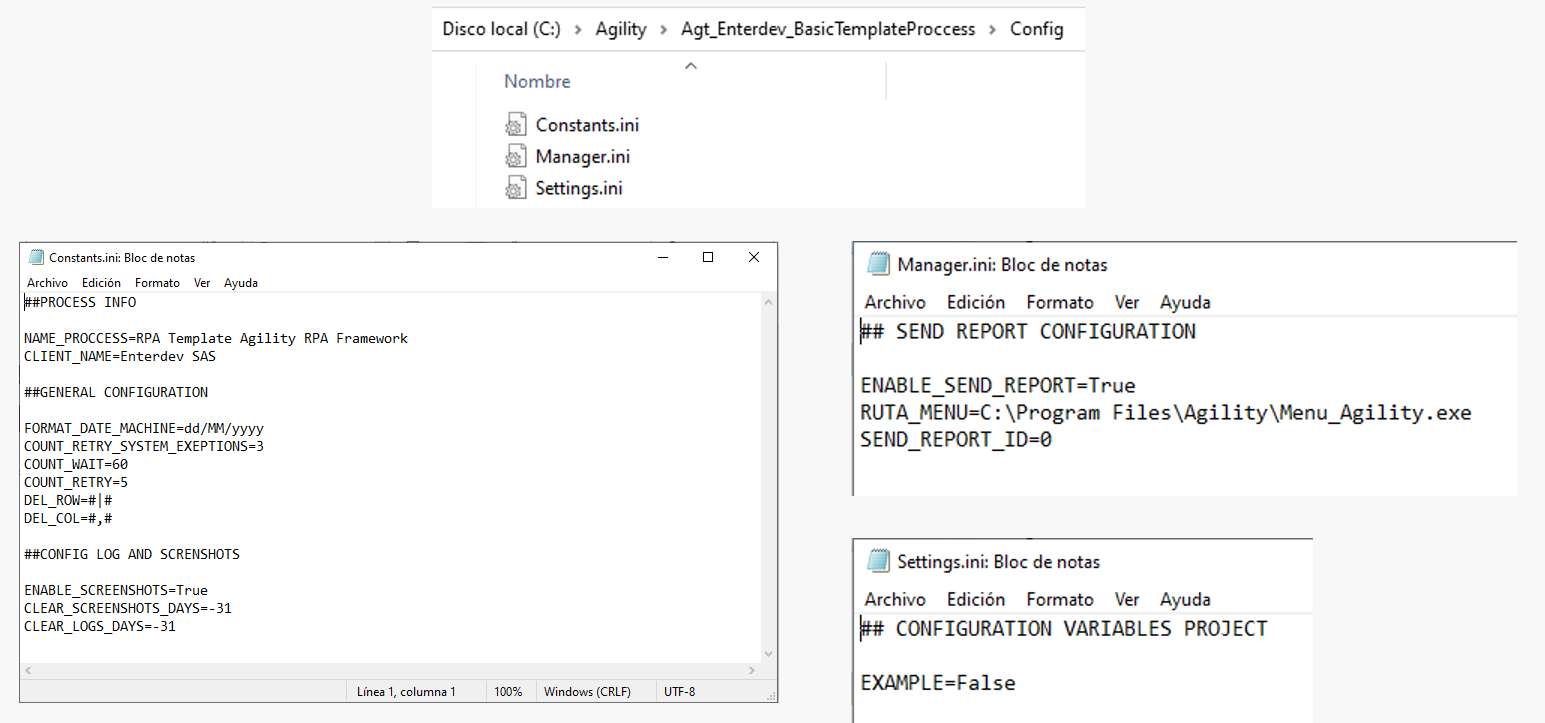Click the horizontal scrollbar left arrow in Constants.ini
This screenshot has width=1545, height=723.
click(28, 671)
